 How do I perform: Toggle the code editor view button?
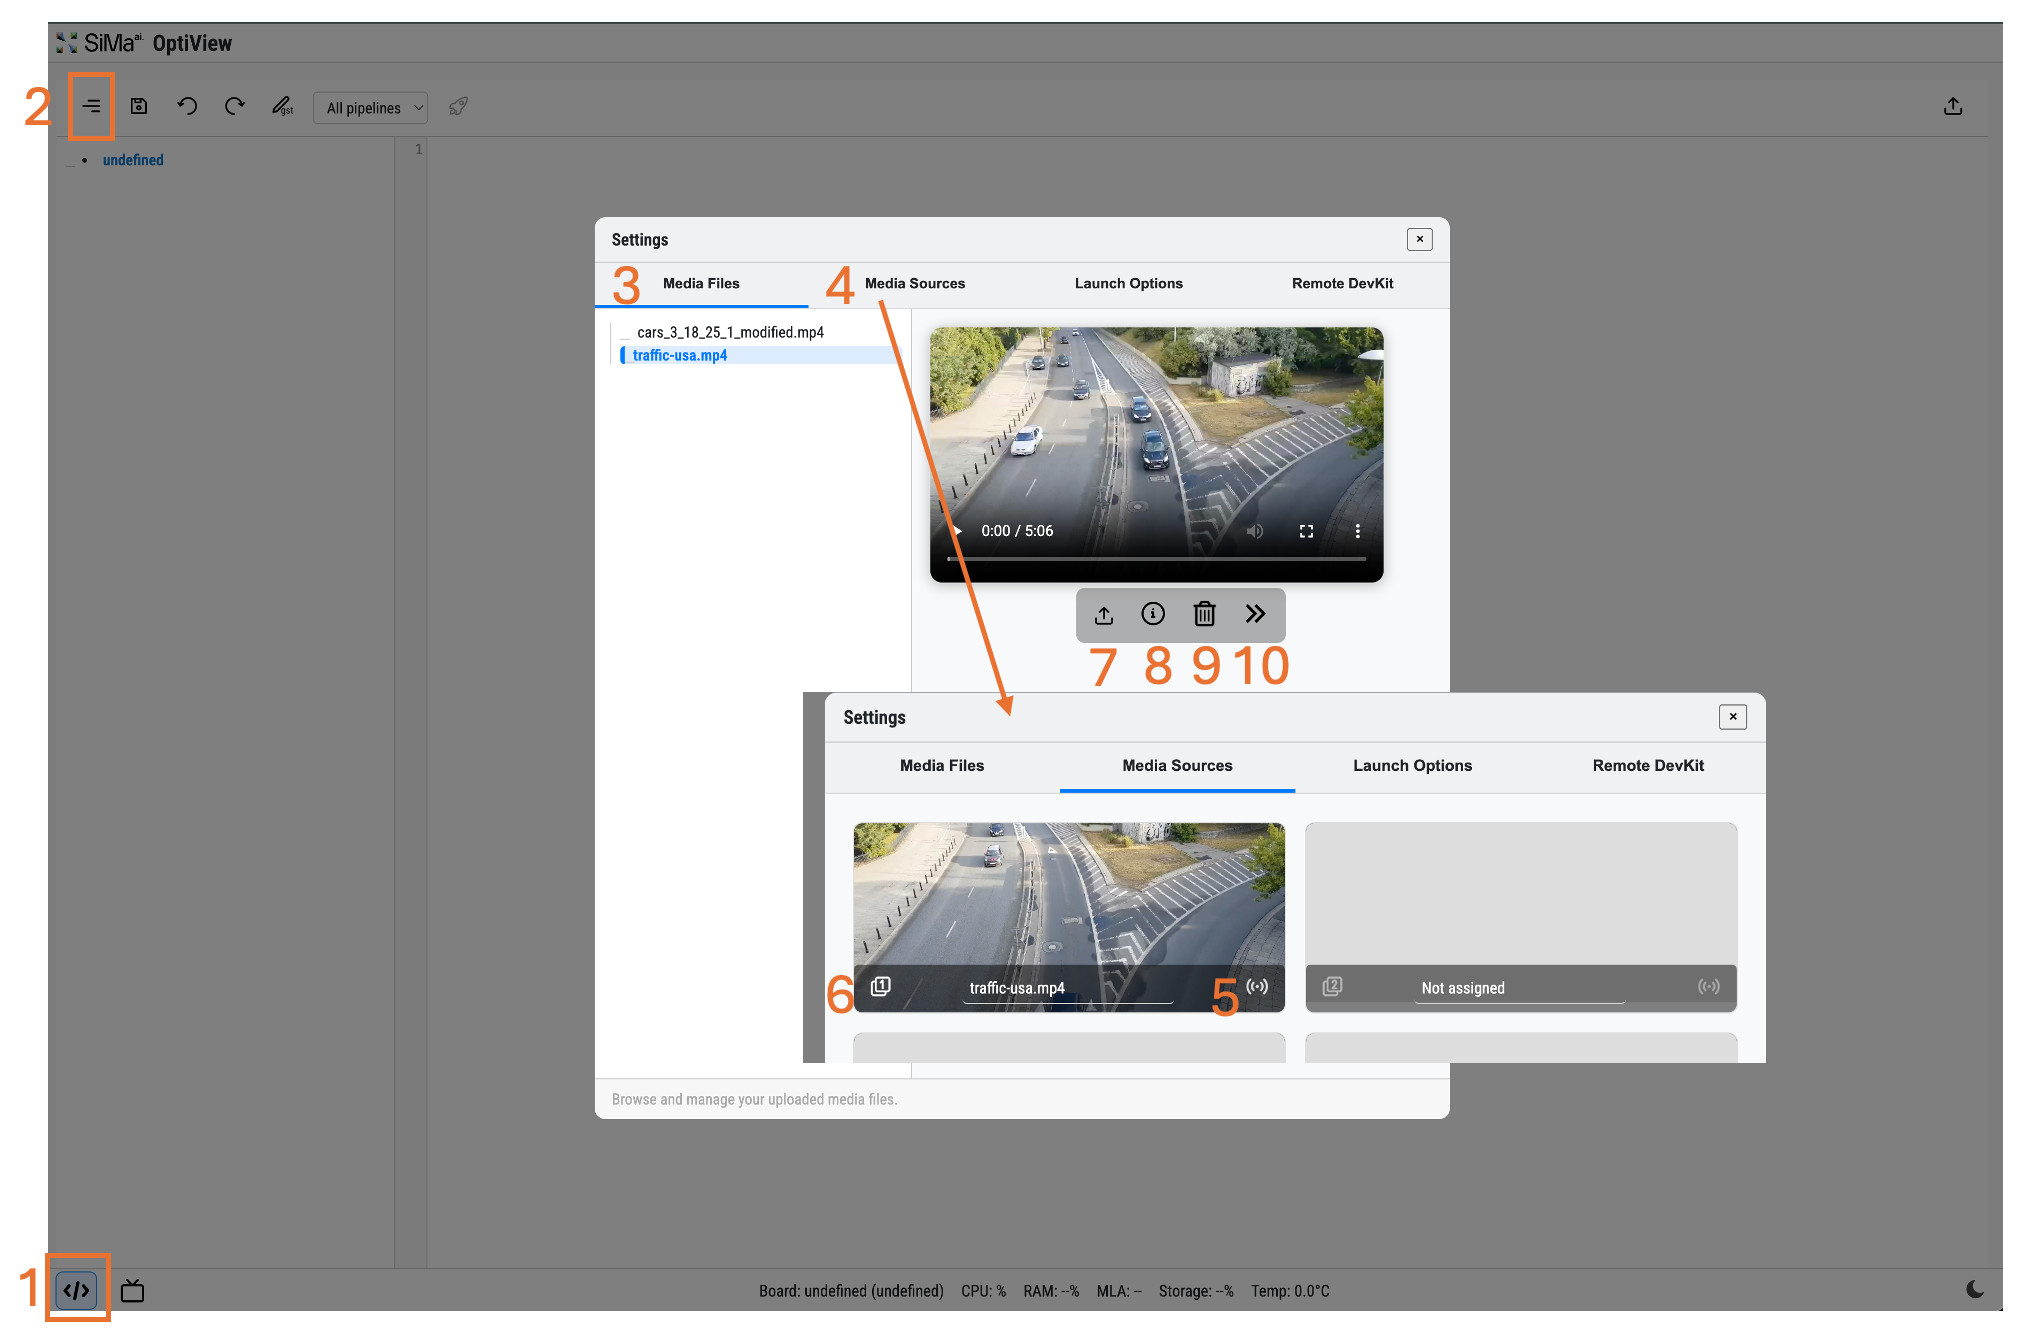pyautogui.click(x=77, y=1290)
